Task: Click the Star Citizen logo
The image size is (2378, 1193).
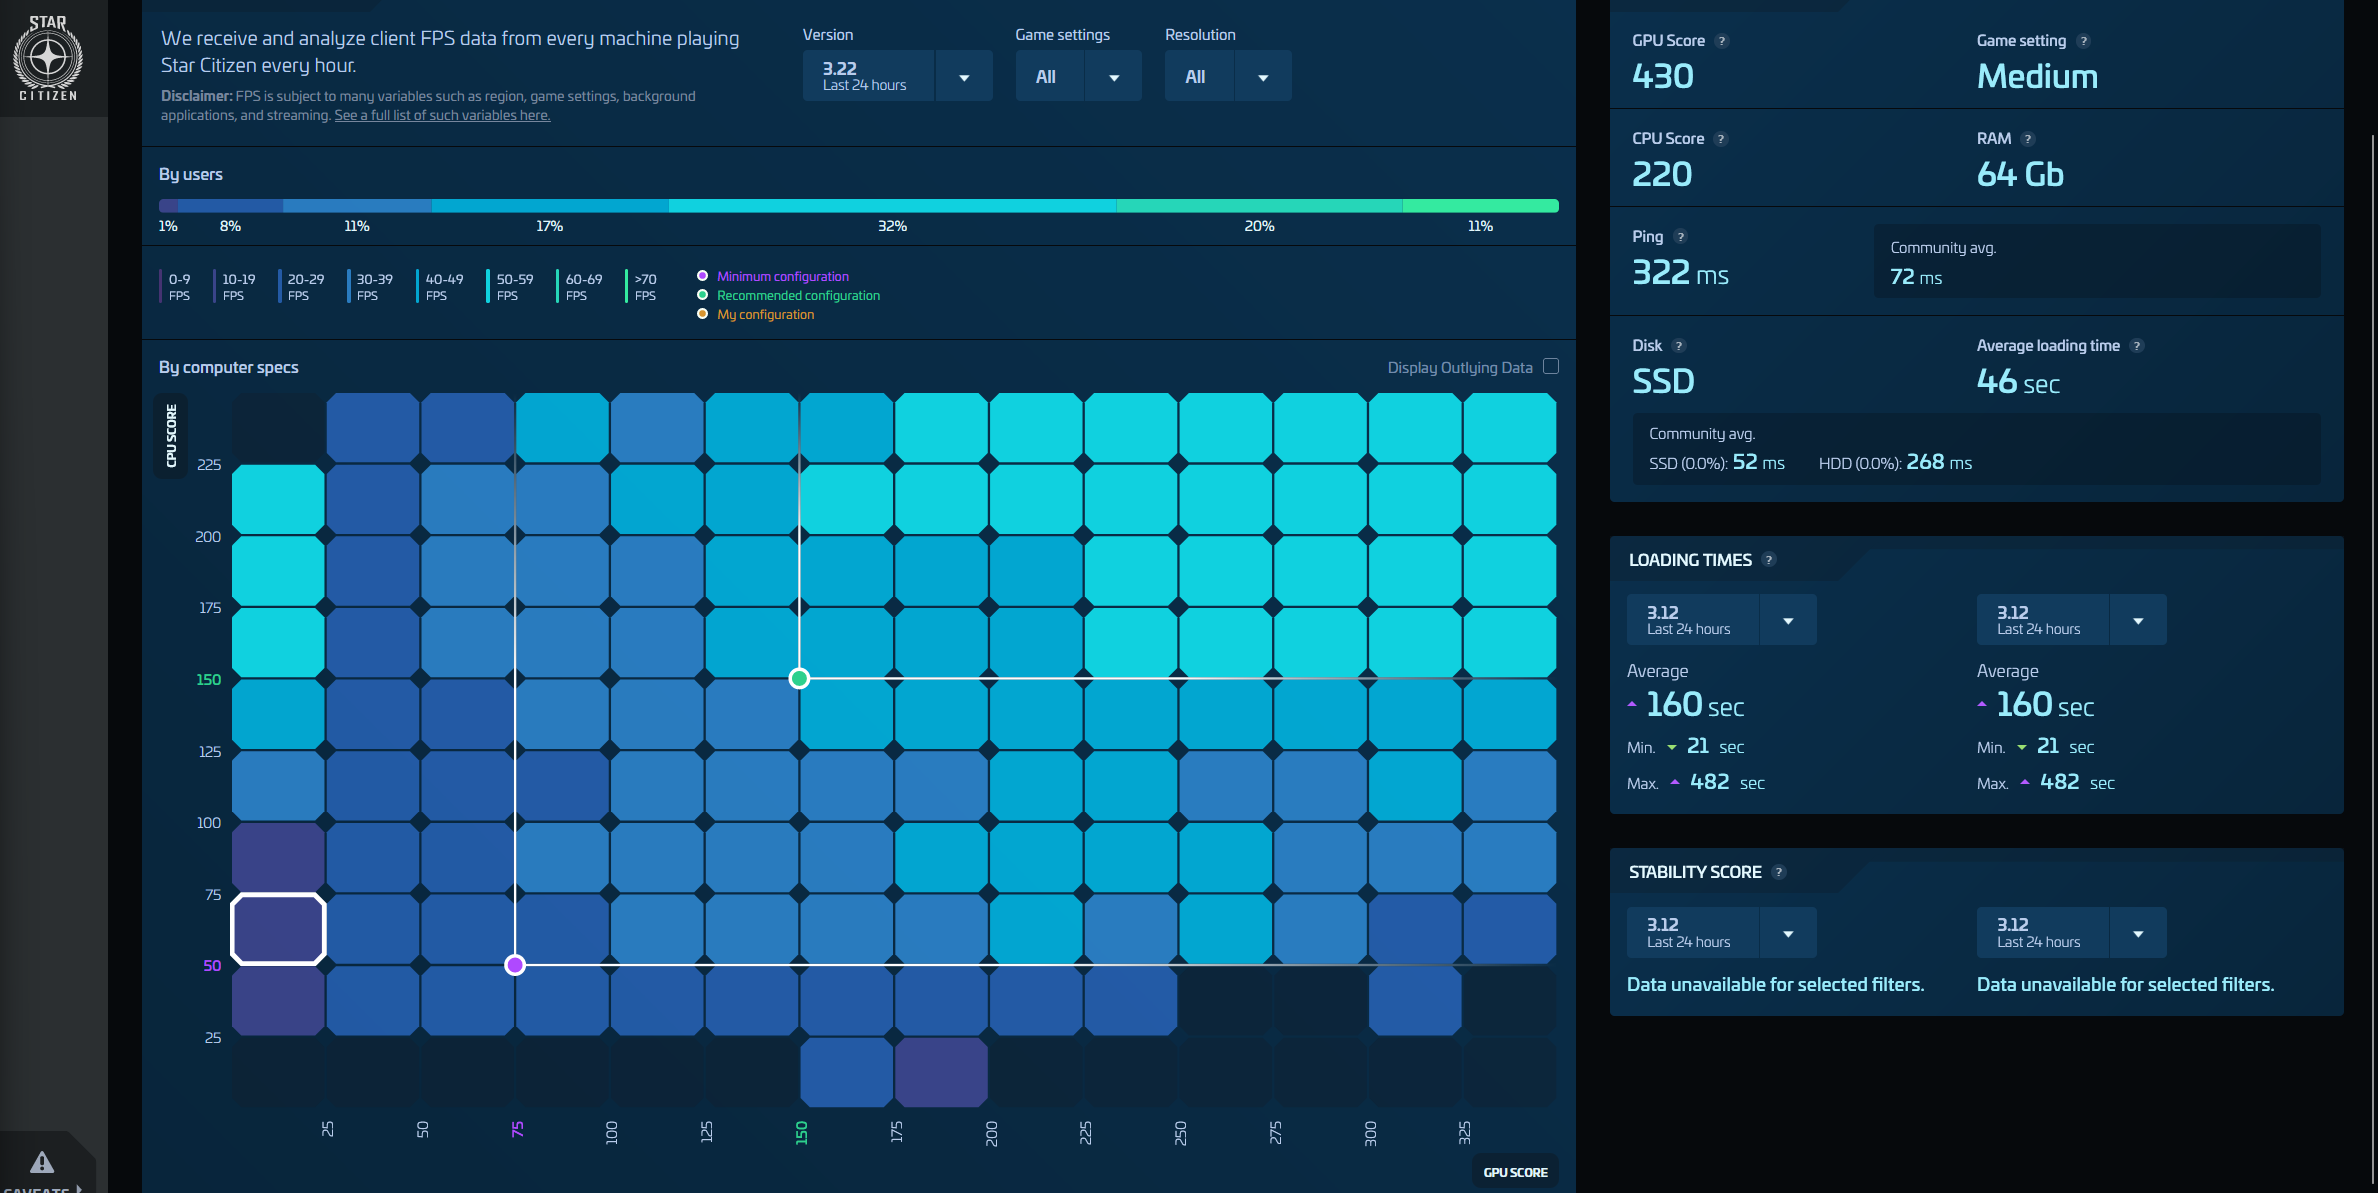Action: click(x=48, y=58)
